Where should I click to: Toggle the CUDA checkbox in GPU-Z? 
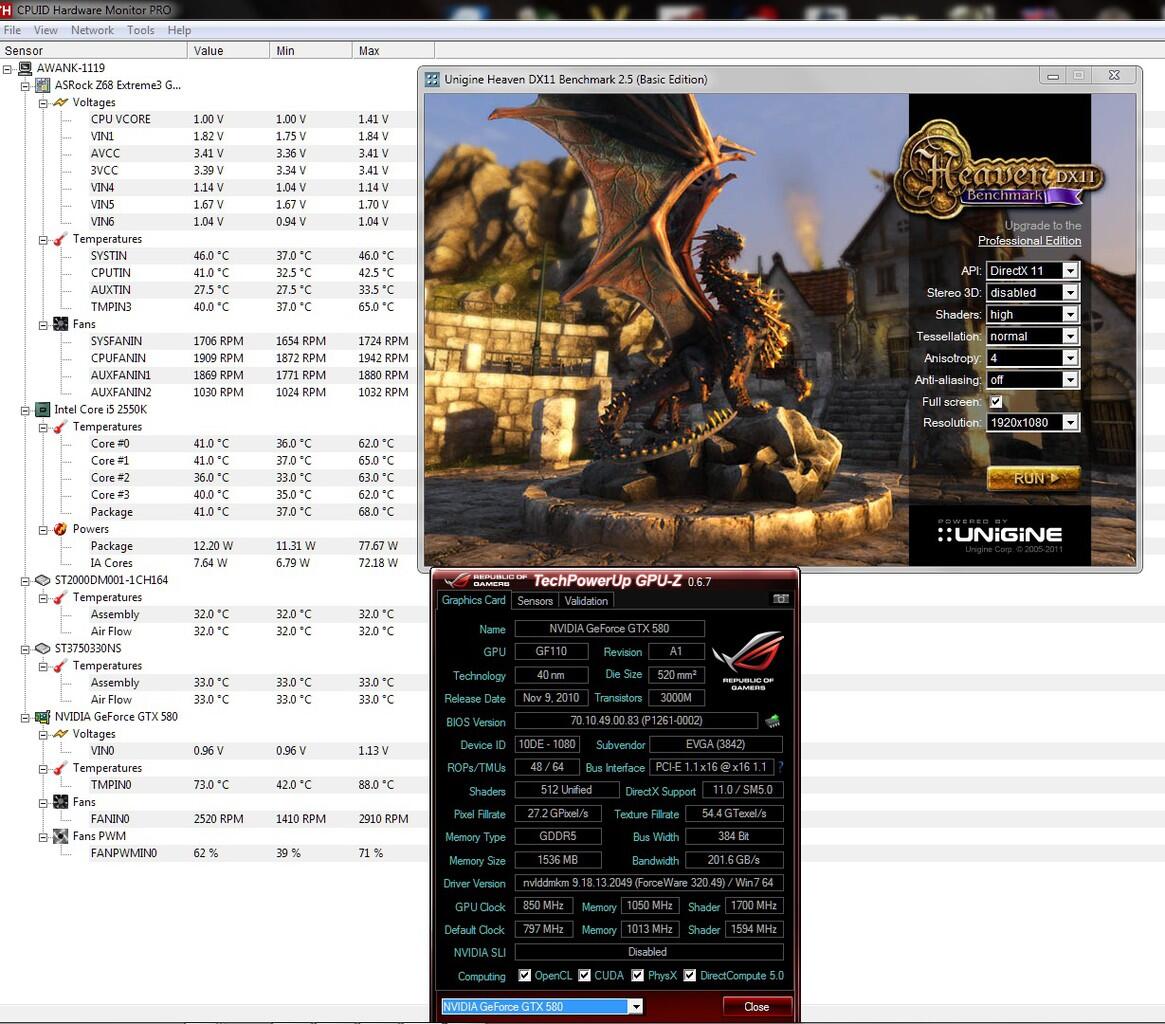pos(585,975)
